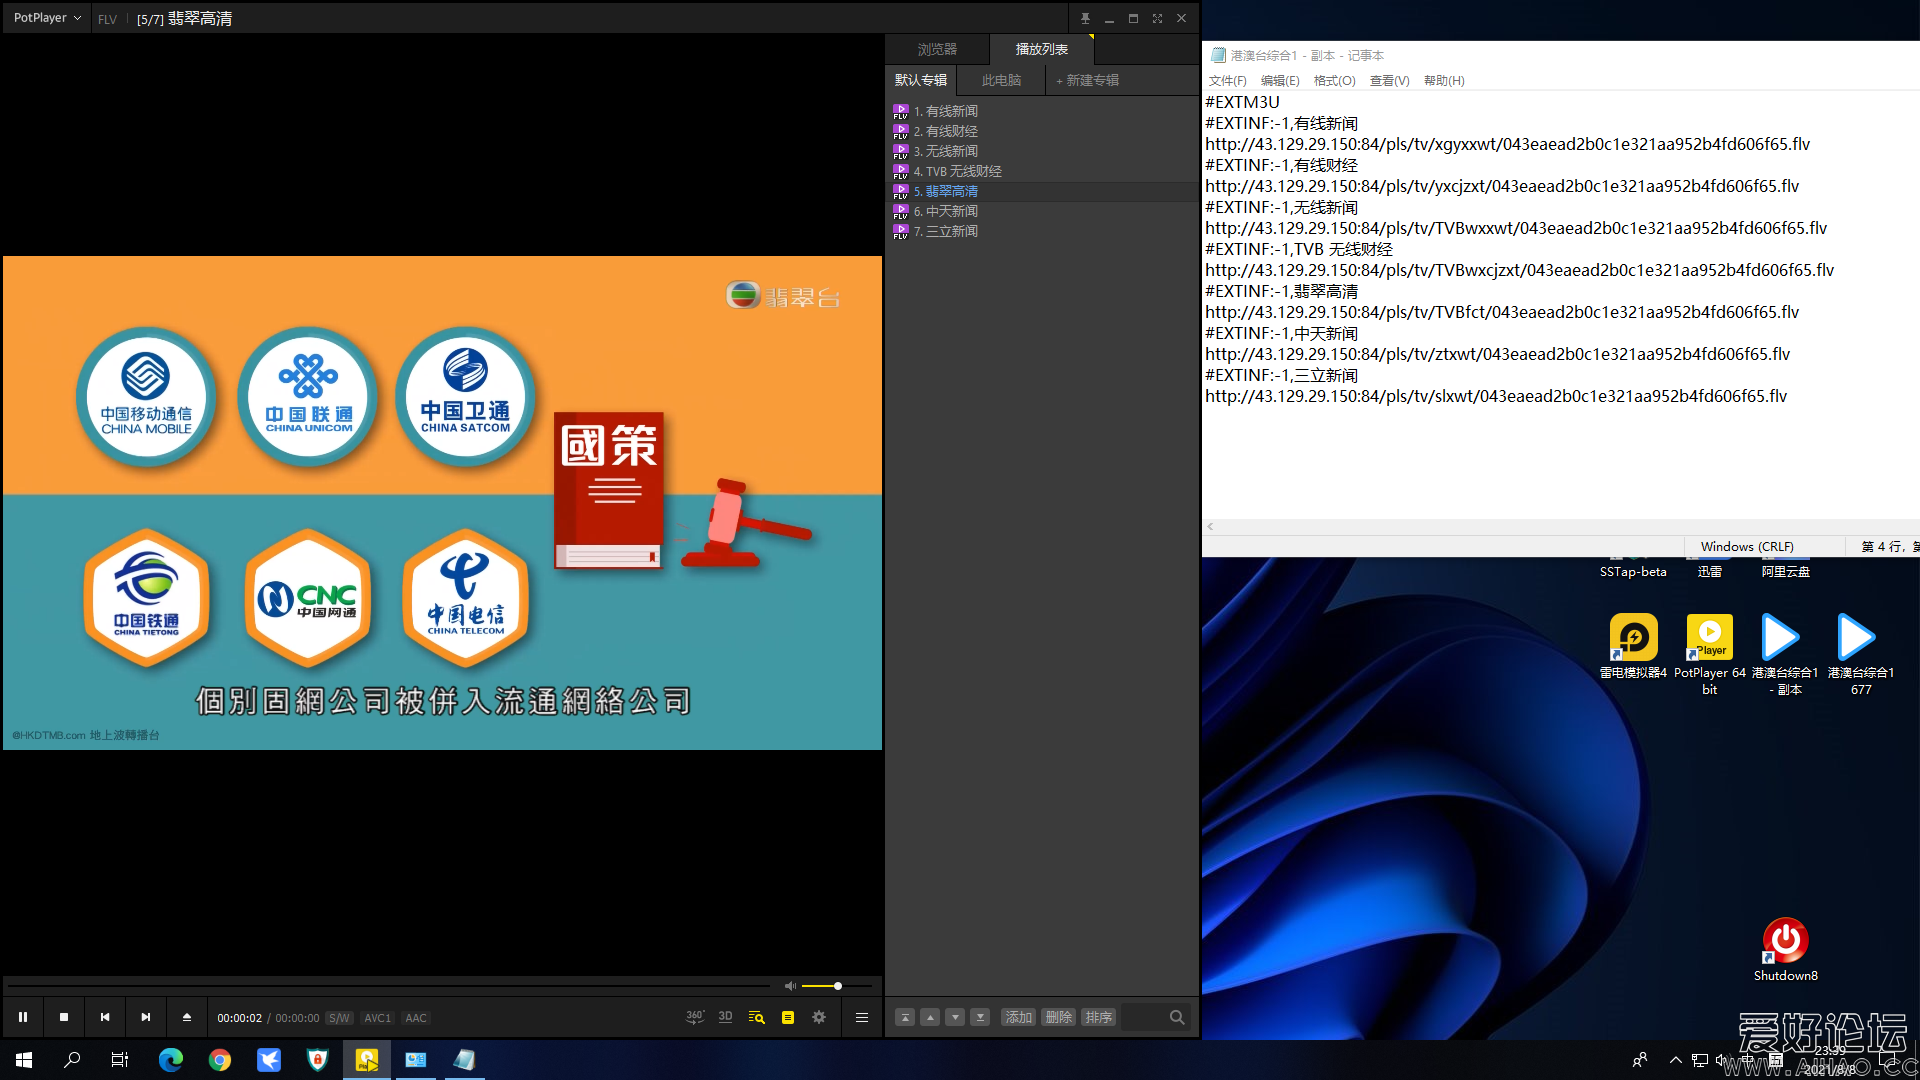Image resolution: width=1920 pixels, height=1080 pixels.
Task: Click the stop playback button
Action: [x=64, y=1017]
